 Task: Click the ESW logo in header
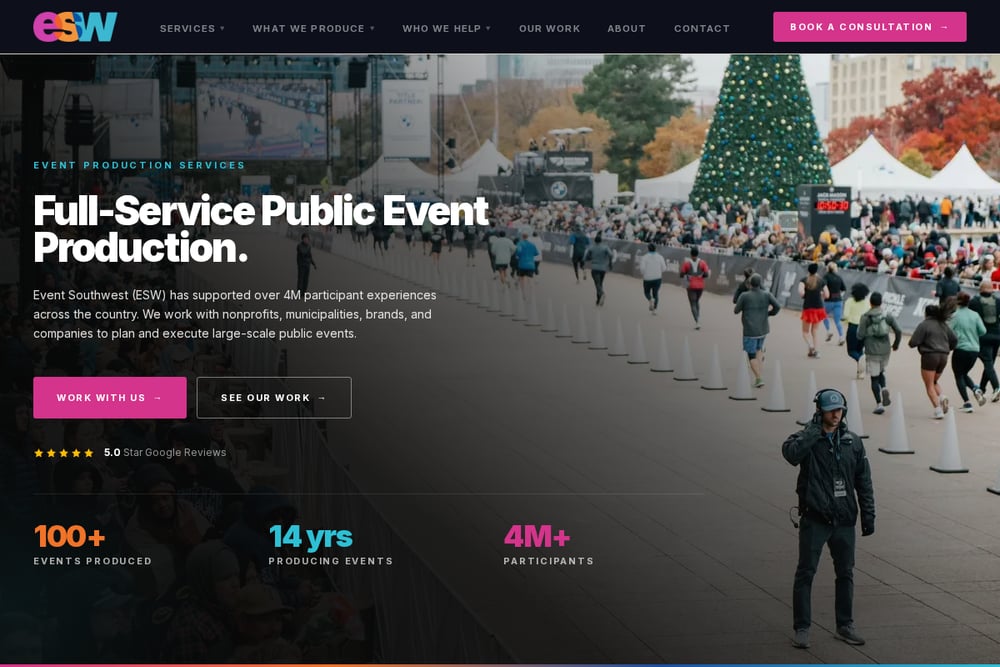coord(75,27)
